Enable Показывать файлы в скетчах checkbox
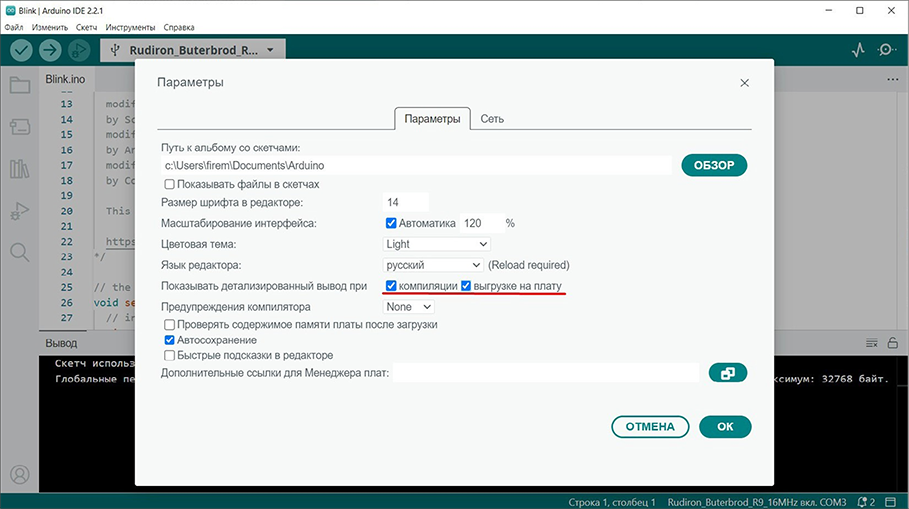The image size is (909, 509). pyautogui.click(x=169, y=184)
